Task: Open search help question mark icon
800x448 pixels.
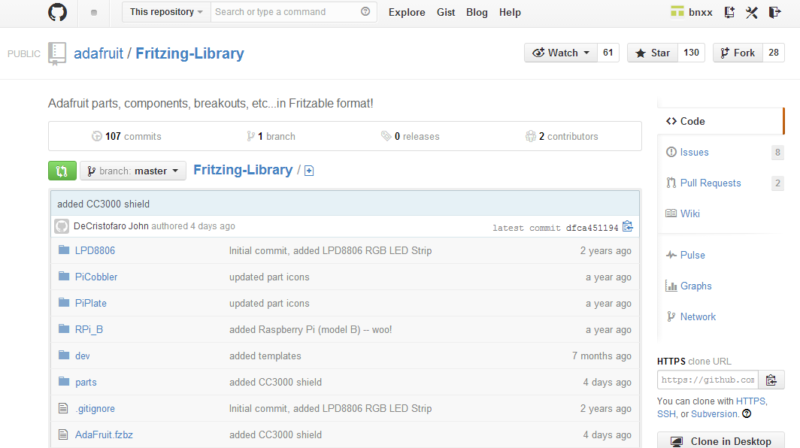Action: coord(365,12)
